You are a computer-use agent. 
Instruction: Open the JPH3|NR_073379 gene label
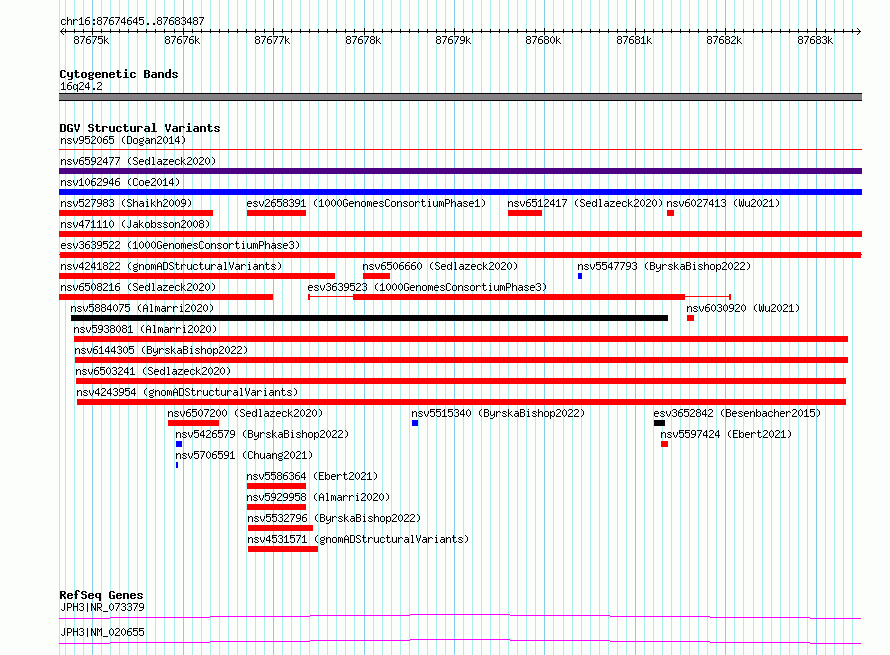102,607
